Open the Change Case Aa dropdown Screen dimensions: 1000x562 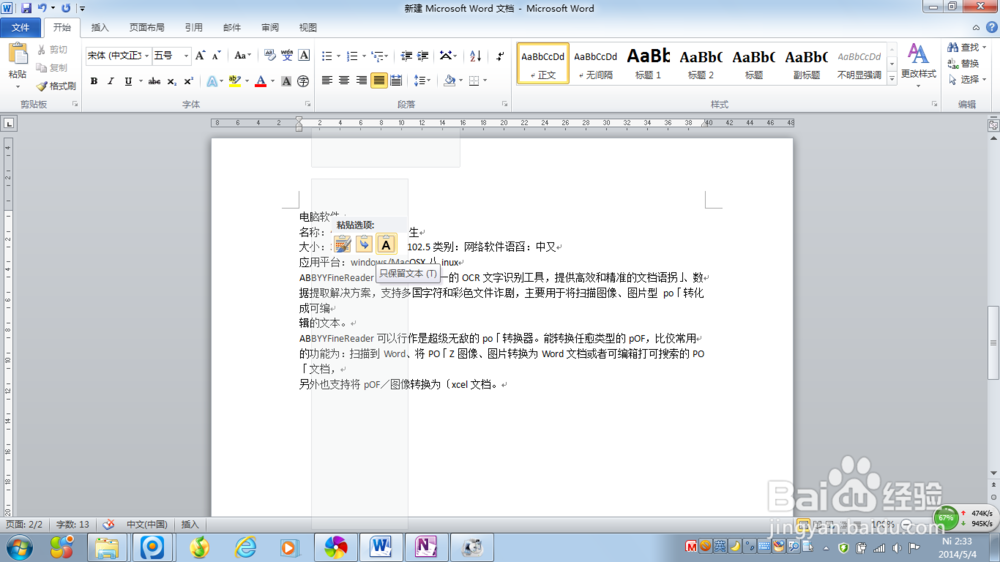pyautogui.click(x=242, y=56)
